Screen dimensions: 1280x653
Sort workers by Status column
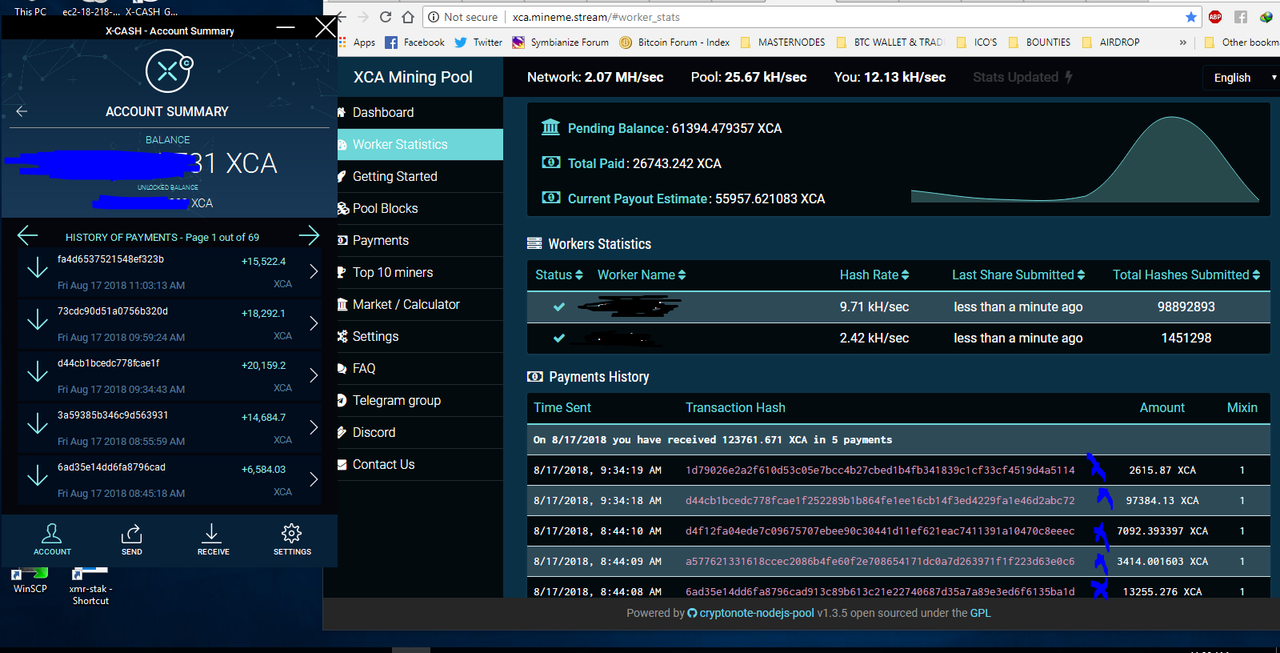(559, 275)
